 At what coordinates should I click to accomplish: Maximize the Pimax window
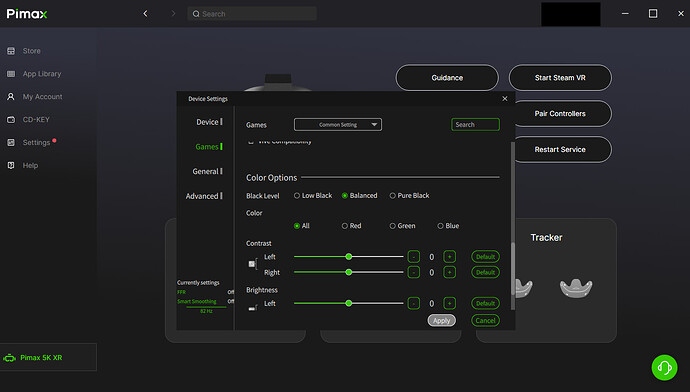[x=653, y=14]
